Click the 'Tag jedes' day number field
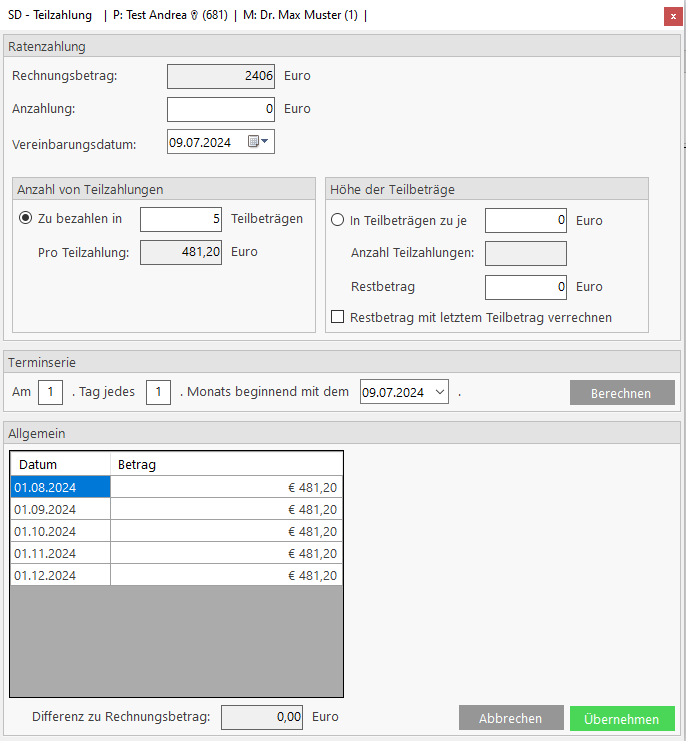This screenshot has width=686, height=741. pos(51,392)
